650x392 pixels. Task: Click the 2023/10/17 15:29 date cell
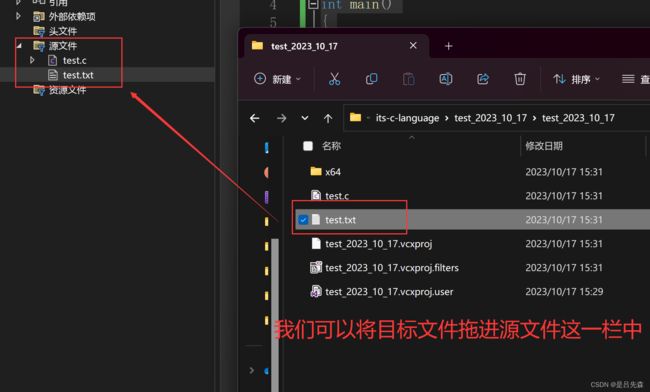coord(564,292)
